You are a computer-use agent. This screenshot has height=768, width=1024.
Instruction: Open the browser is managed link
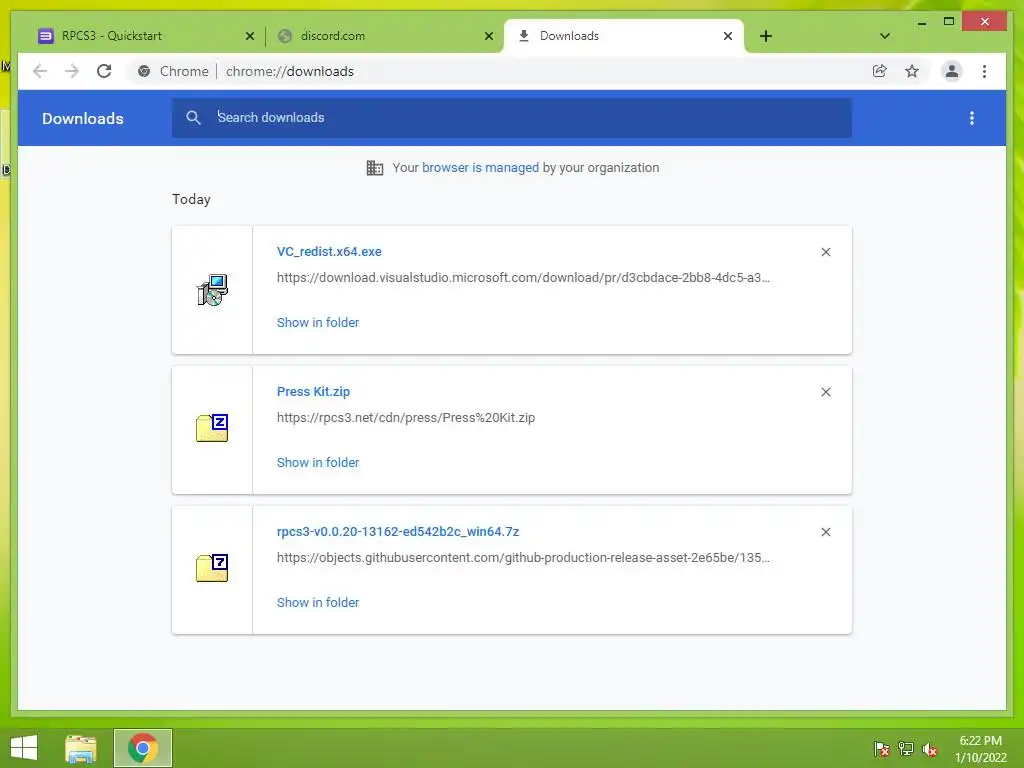[480, 167]
